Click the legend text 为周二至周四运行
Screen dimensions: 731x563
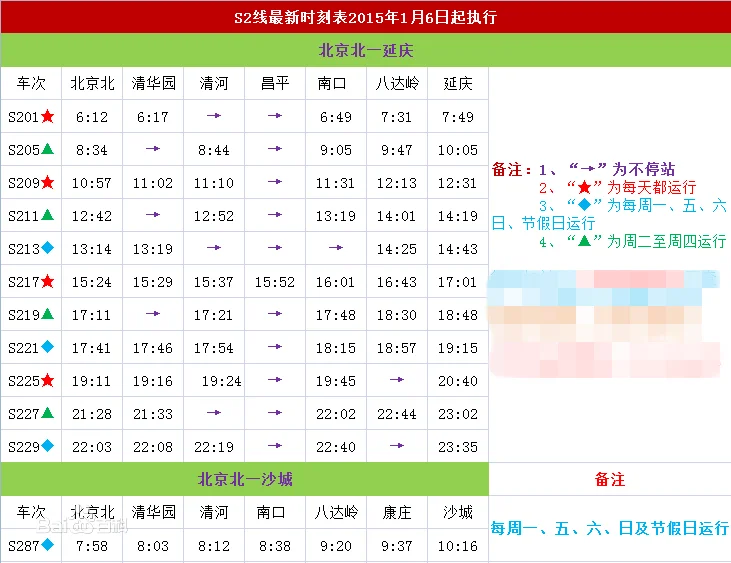click(x=667, y=241)
